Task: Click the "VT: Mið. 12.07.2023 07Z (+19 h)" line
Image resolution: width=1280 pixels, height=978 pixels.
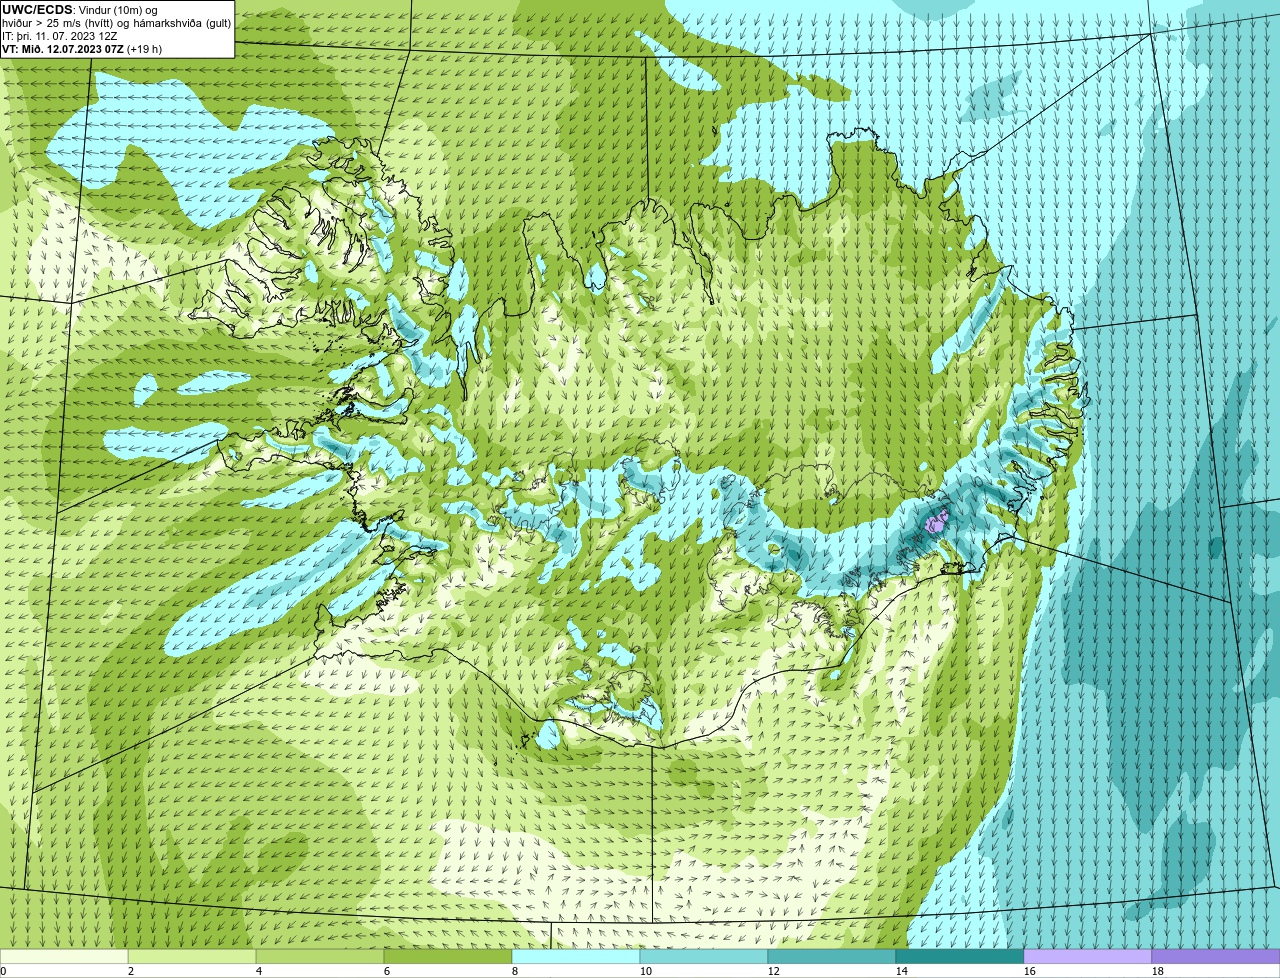Action: (x=82, y=49)
